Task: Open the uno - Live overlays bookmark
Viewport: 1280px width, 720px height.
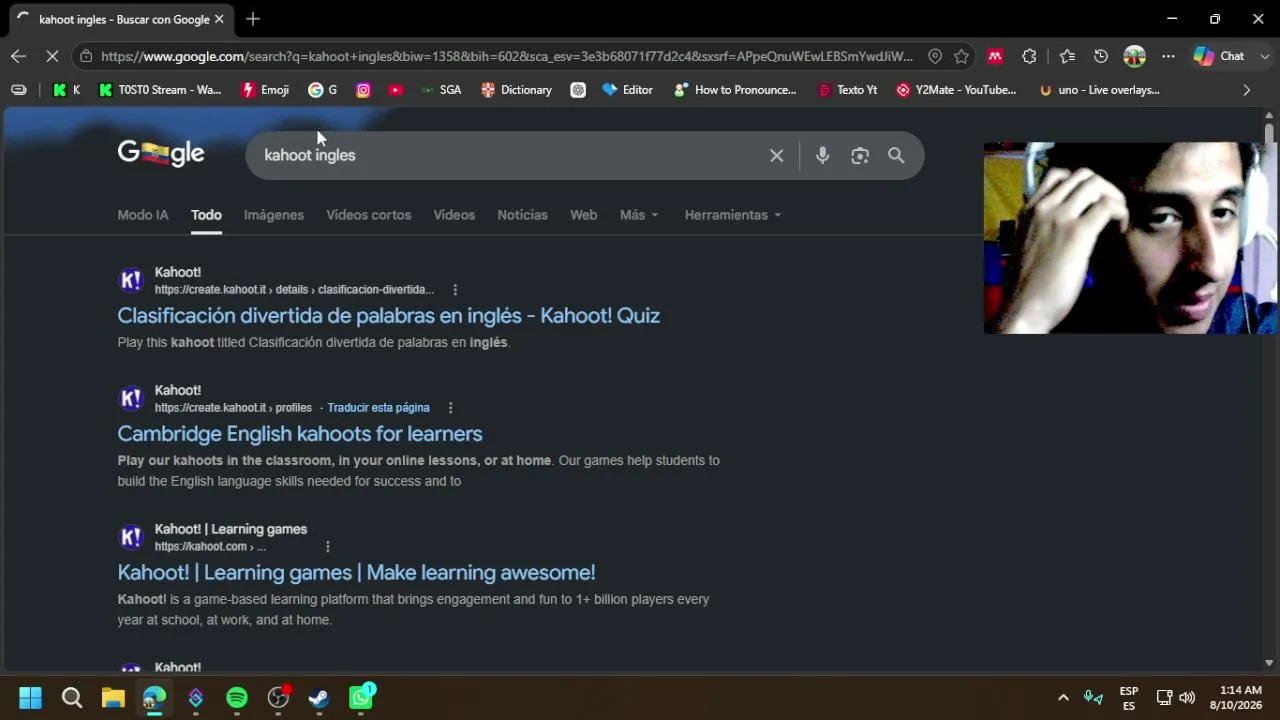Action: (x=1099, y=90)
